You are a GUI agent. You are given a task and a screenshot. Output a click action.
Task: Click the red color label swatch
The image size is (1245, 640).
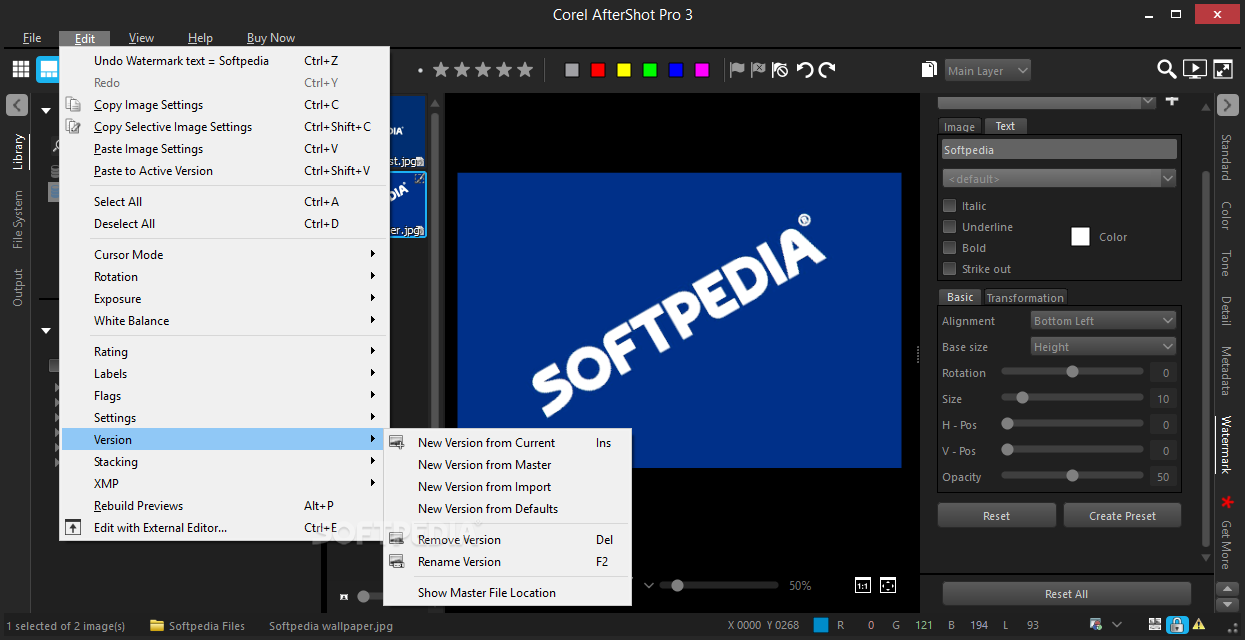pyautogui.click(x=598, y=70)
